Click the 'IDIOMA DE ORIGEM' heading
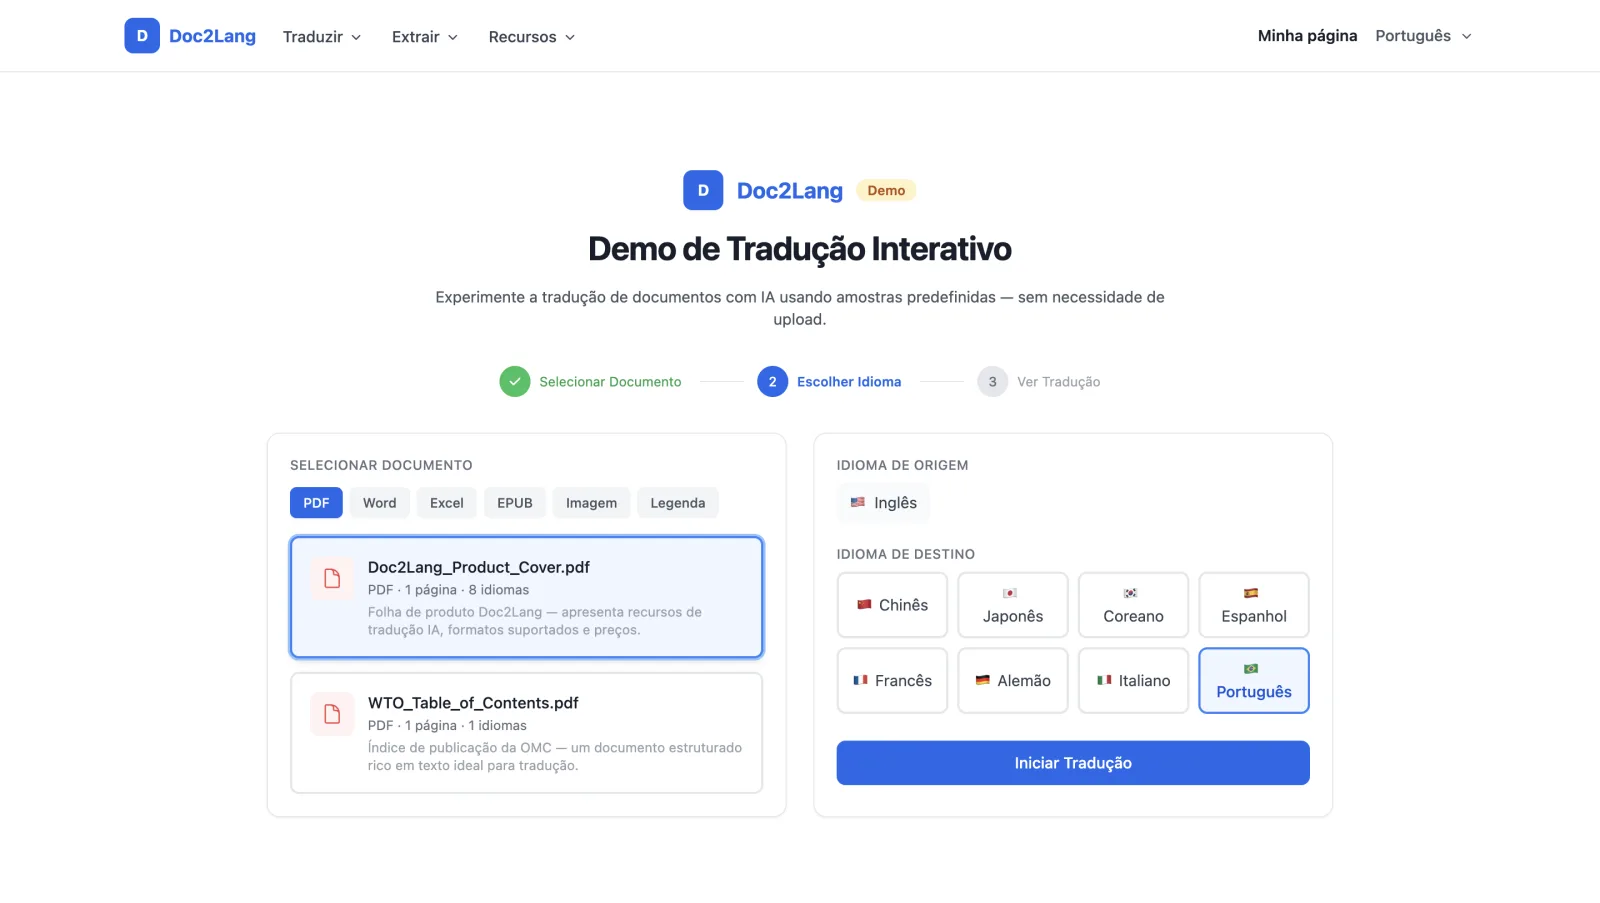This screenshot has height=903, width=1600. [x=902, y=465]
